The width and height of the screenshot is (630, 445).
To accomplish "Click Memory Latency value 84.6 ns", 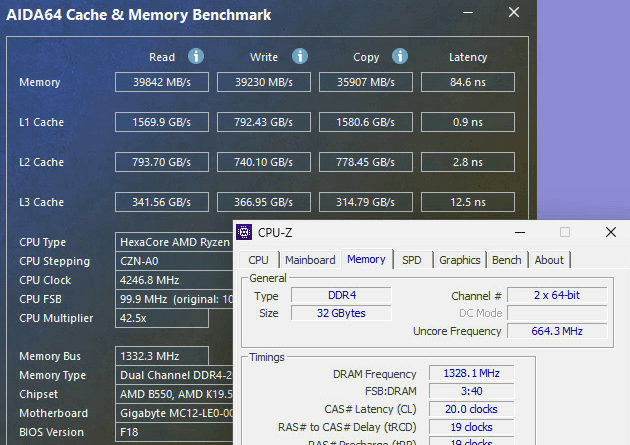I will click(x=468, y=82).
